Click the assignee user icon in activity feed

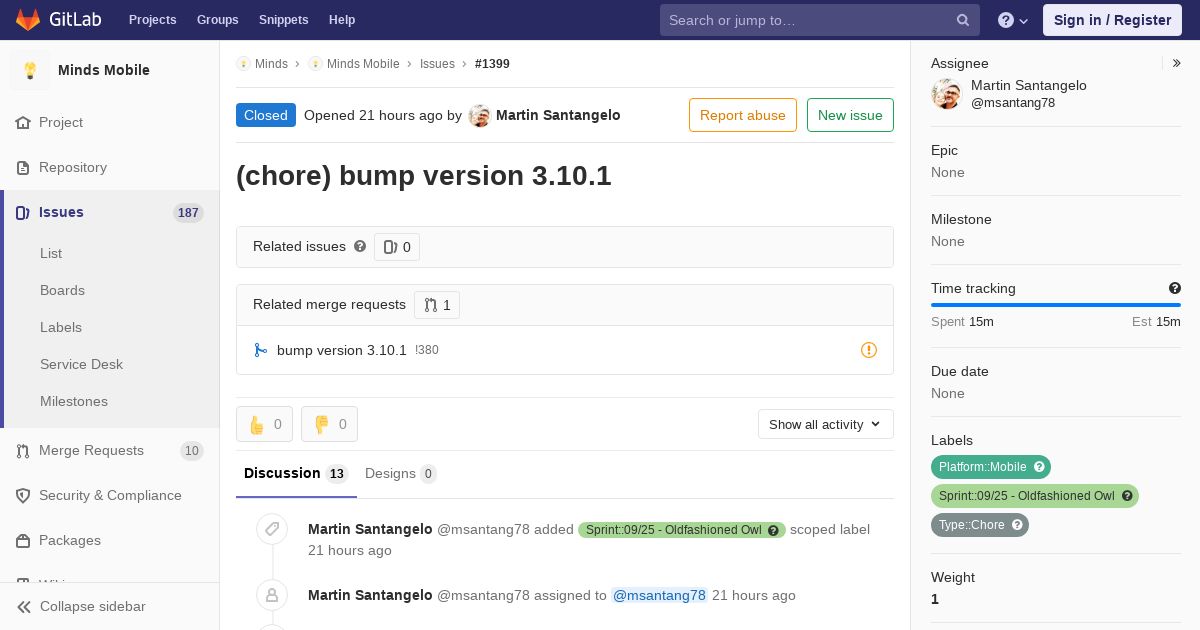tap(272, 595)
